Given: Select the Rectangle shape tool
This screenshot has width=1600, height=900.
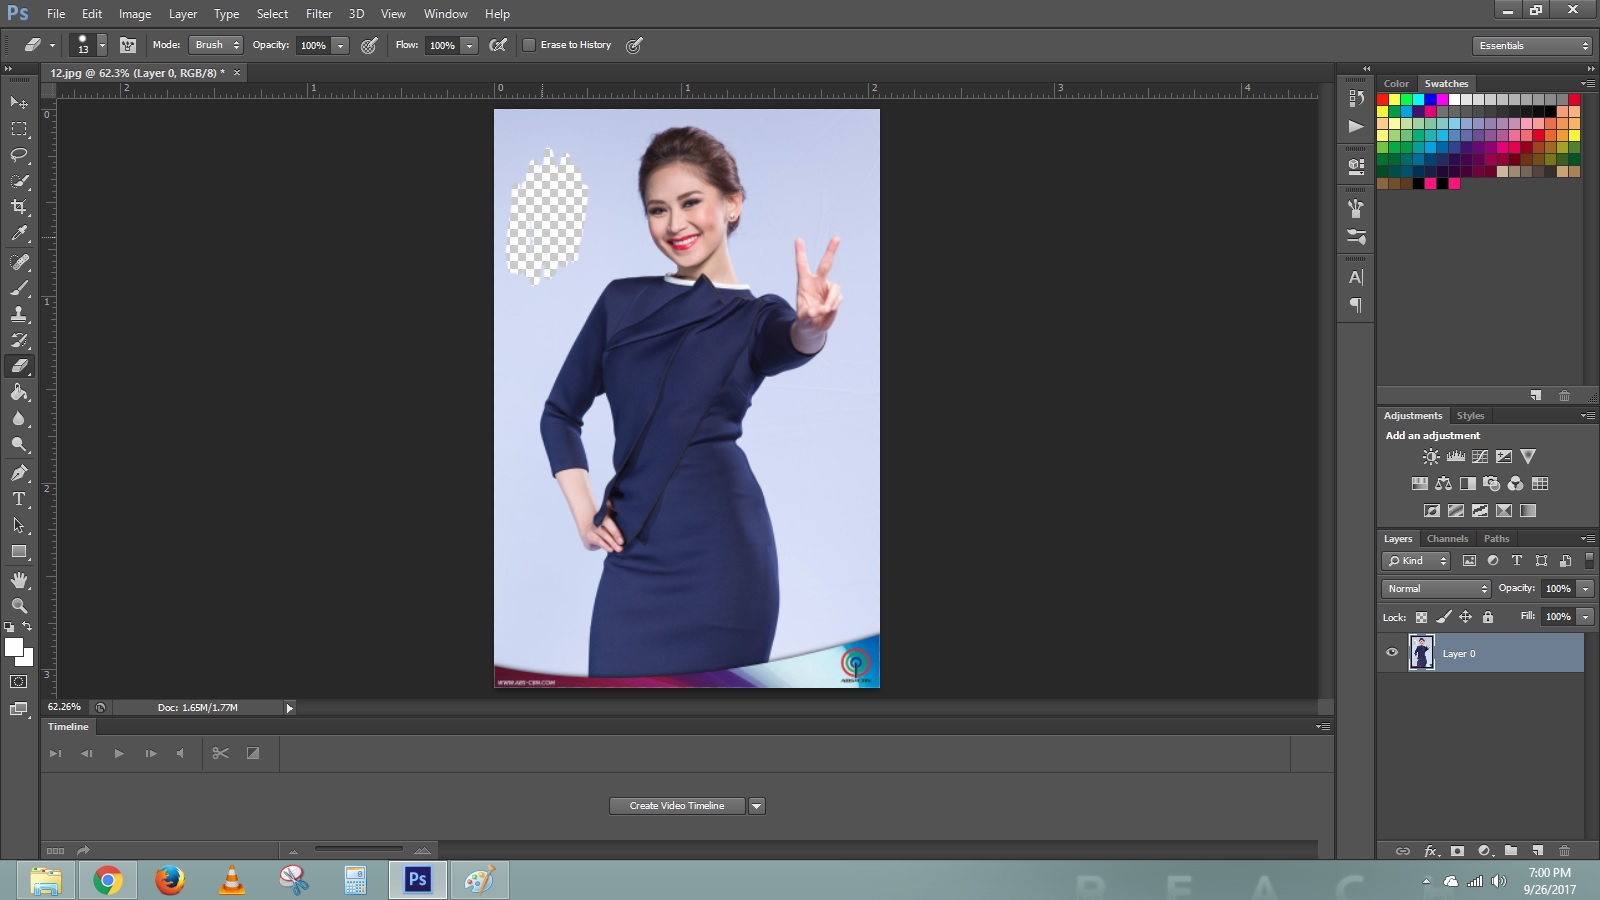Looking at the screenshot, I should point(19,551).
